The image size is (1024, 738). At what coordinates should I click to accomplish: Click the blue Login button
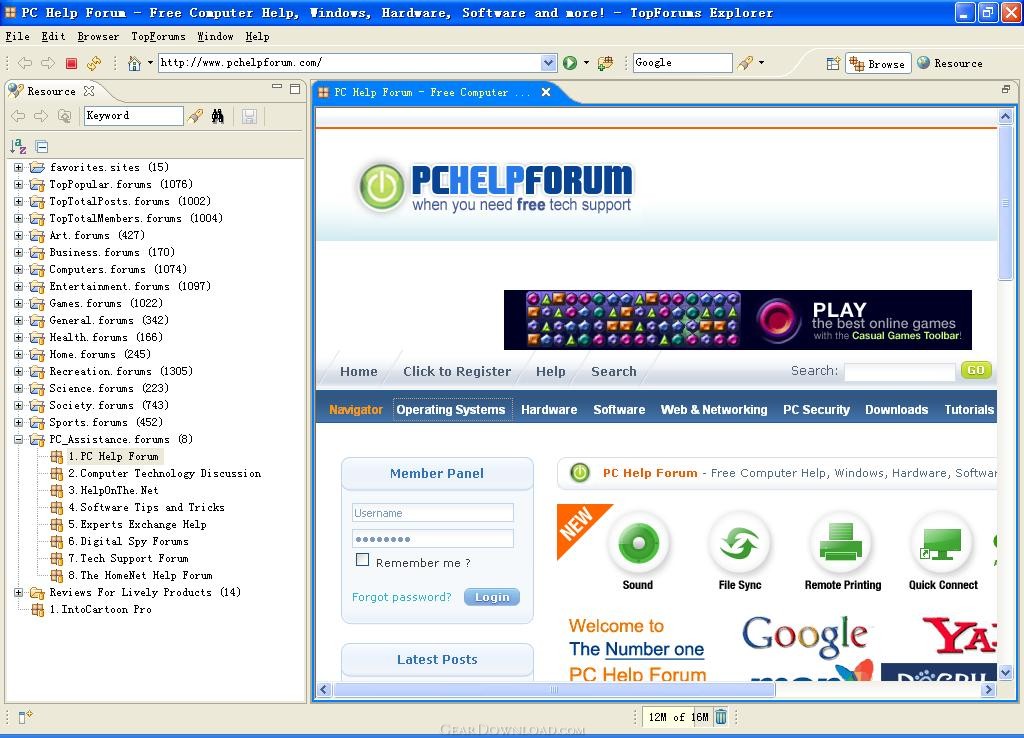[492, 597]
